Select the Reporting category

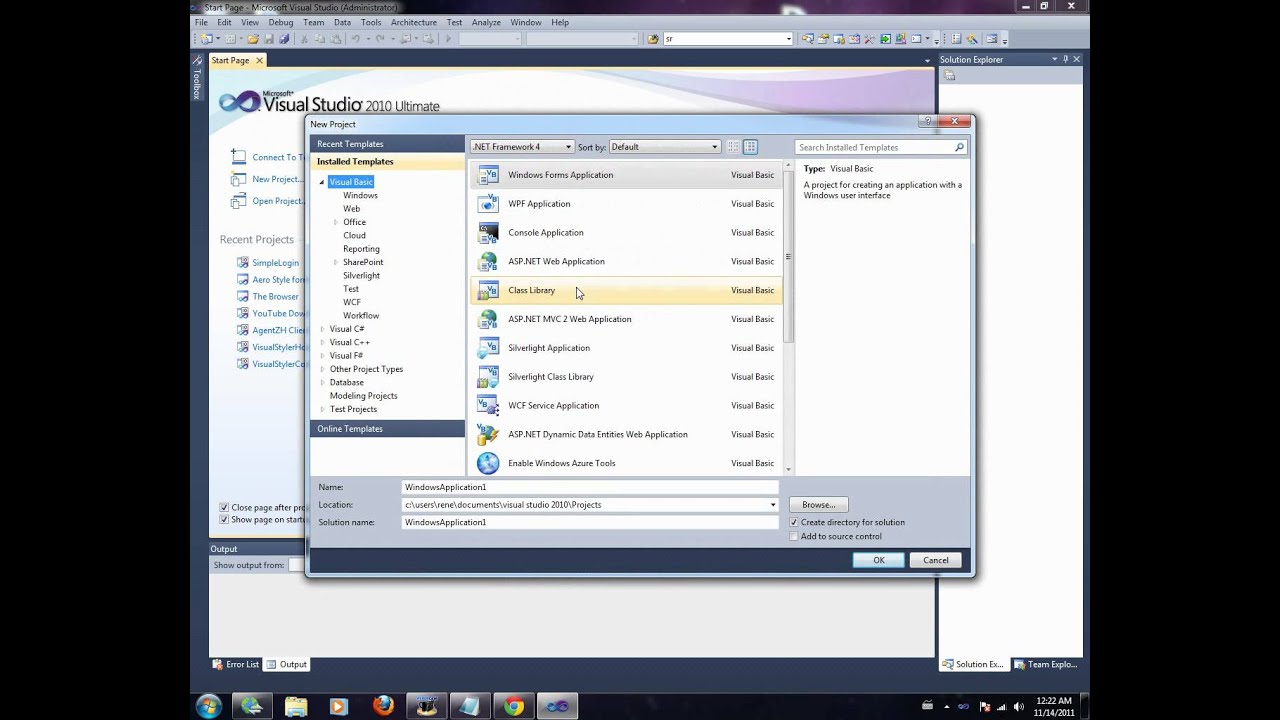[x=361, y=249]
